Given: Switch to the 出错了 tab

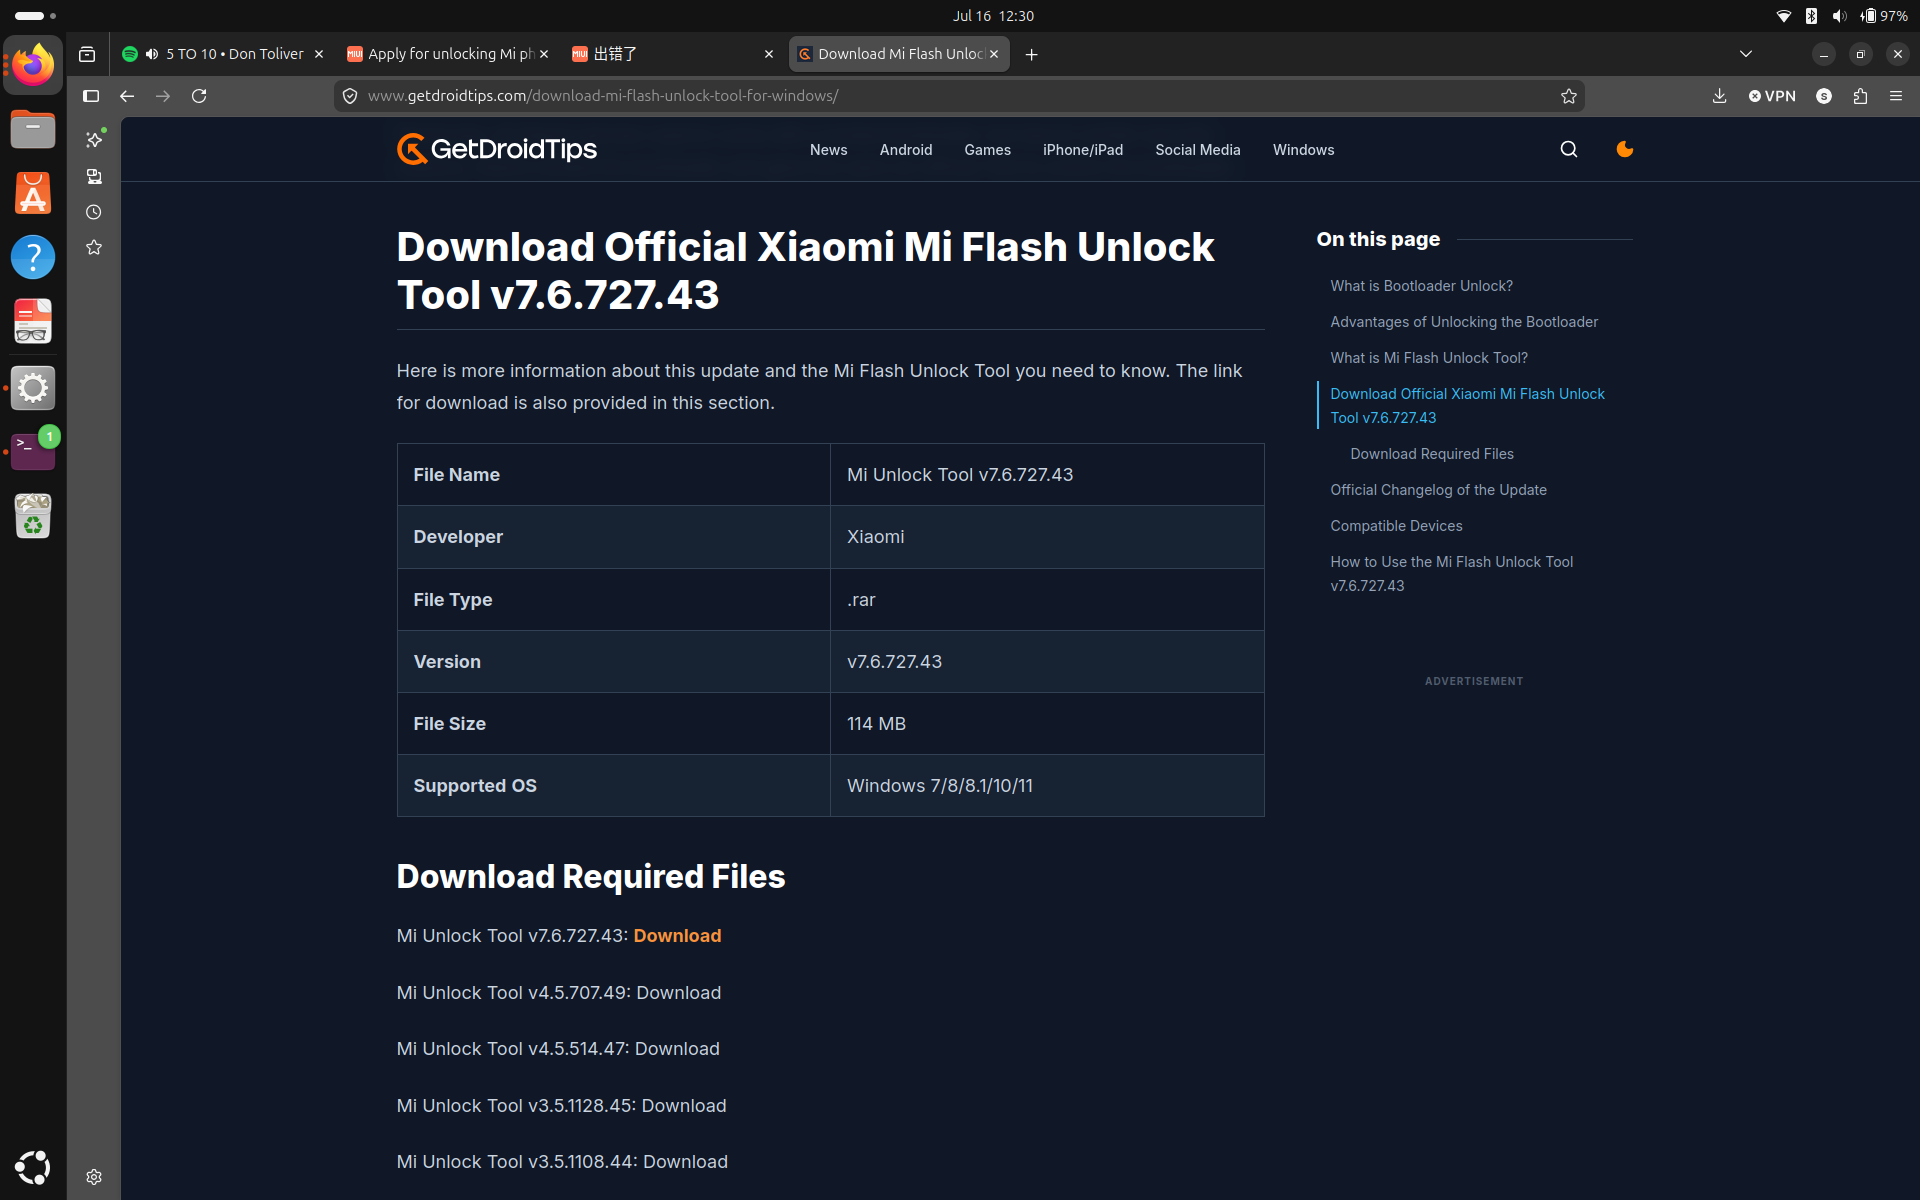Looking at the screenshot, I should click(x=673, y=54).
